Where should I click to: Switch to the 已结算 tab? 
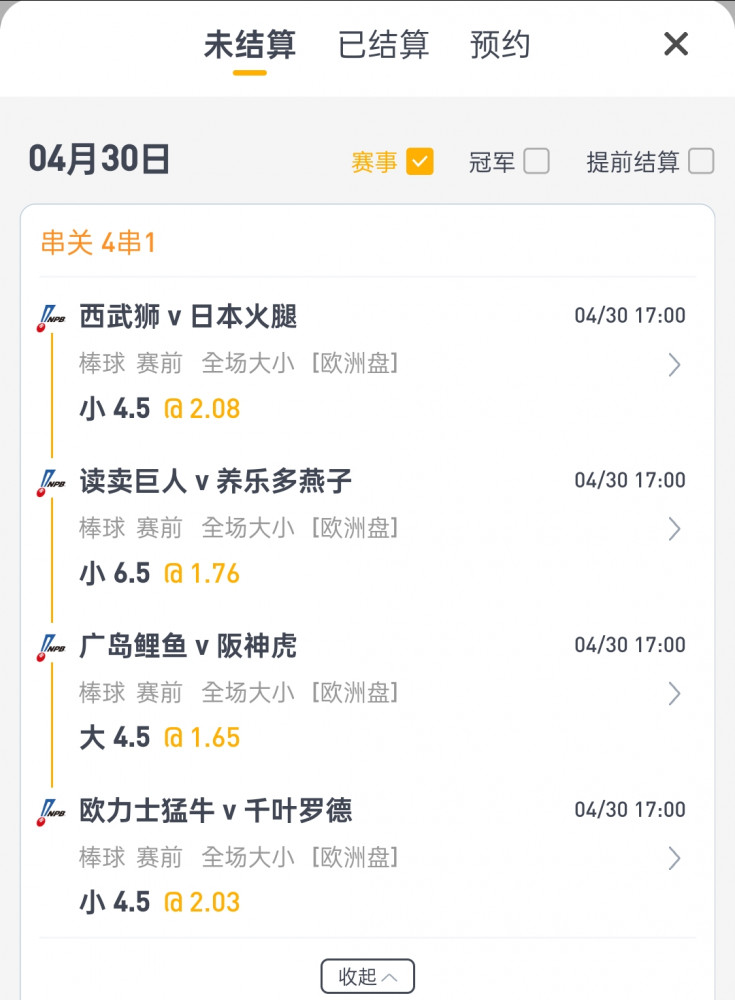point(383,45)
